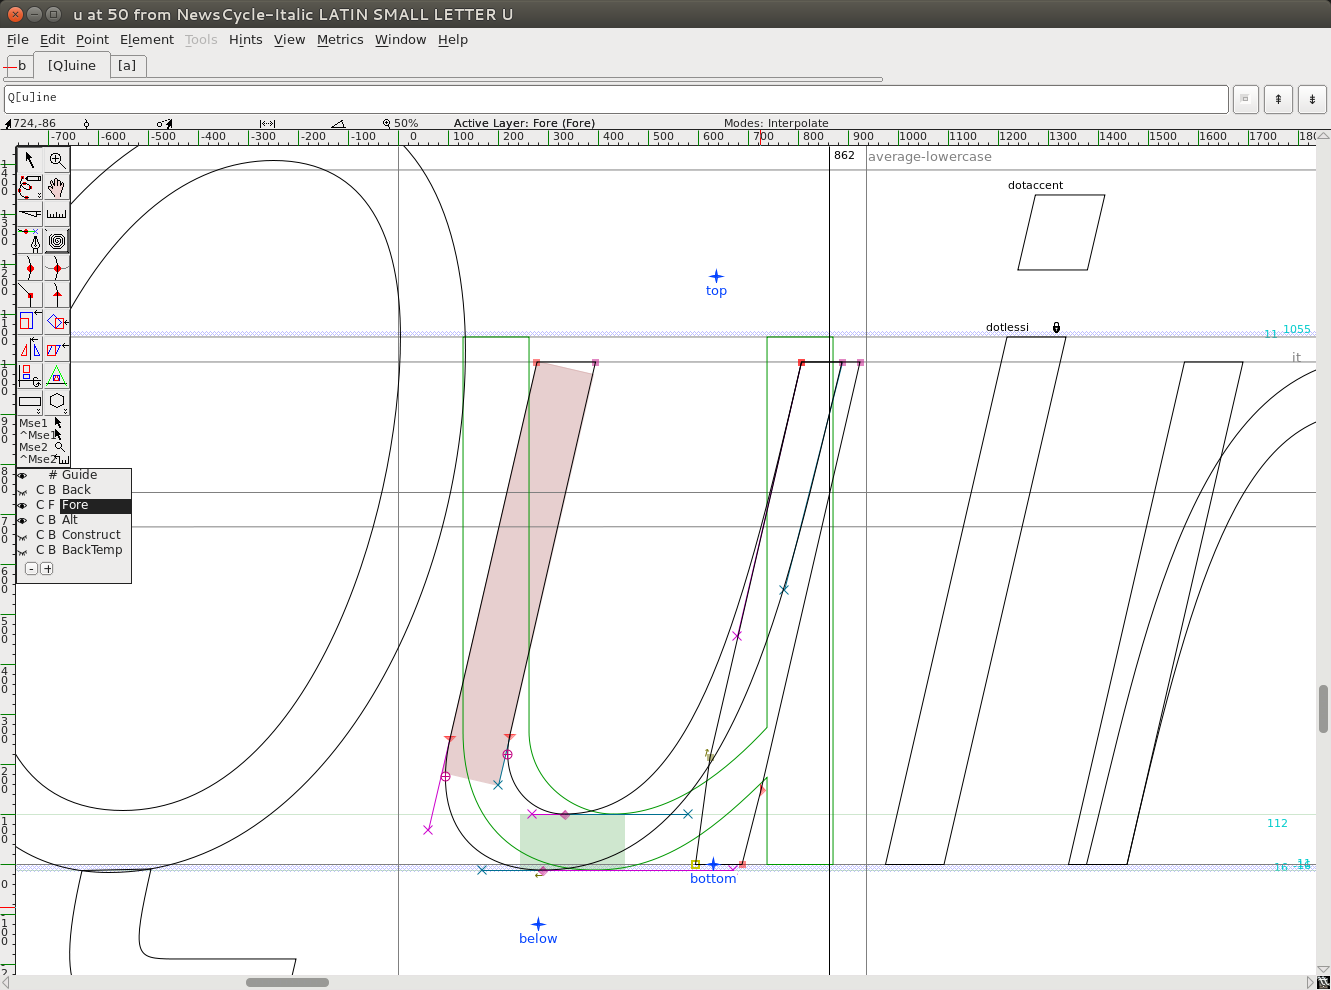Click the horizontal scrollbar thumb
The width and height of the screenshot is (1331, 990).
(x=287, y=982)
